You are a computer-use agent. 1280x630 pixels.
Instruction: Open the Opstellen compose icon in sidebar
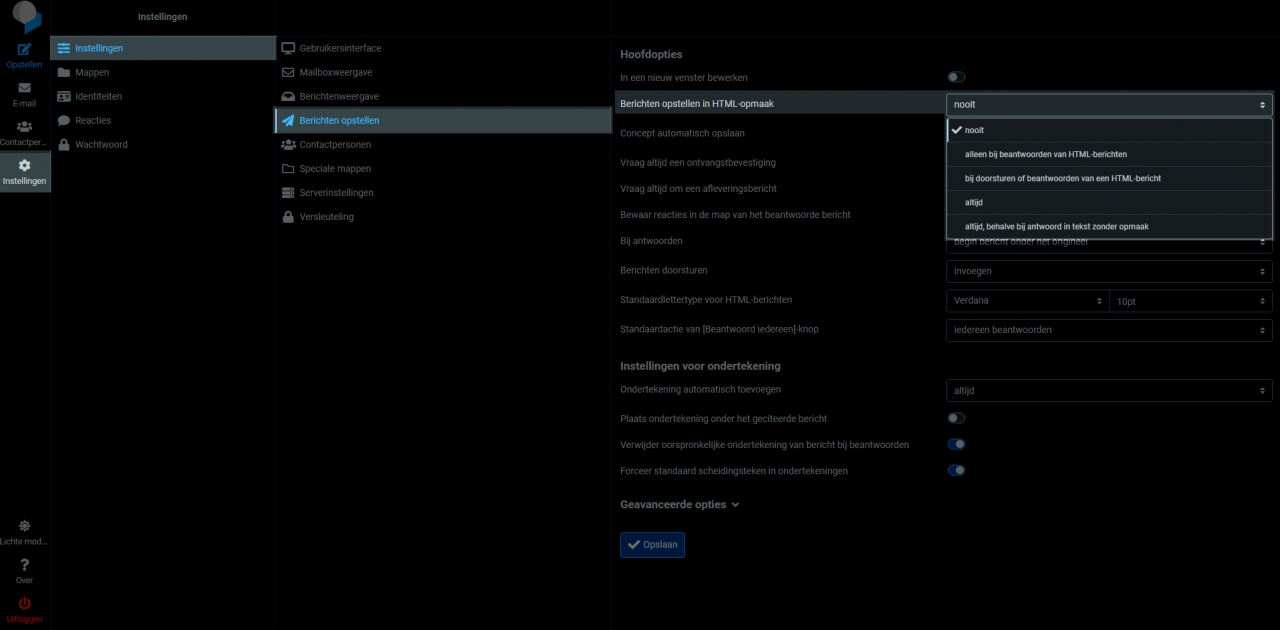tap(24, 50)
